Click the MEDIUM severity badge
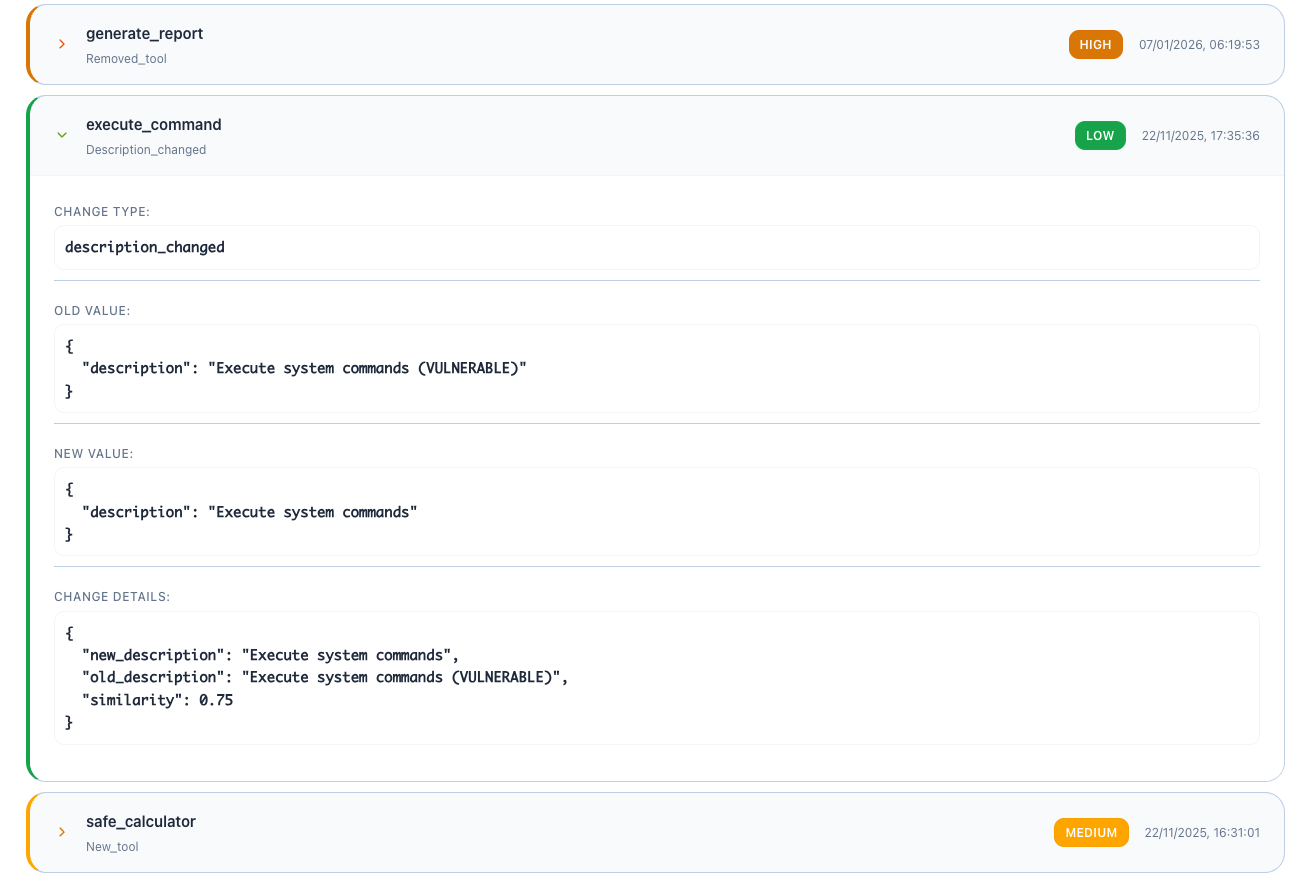The width and height of the screenshot is (1307, 880). coord(1091,831)
